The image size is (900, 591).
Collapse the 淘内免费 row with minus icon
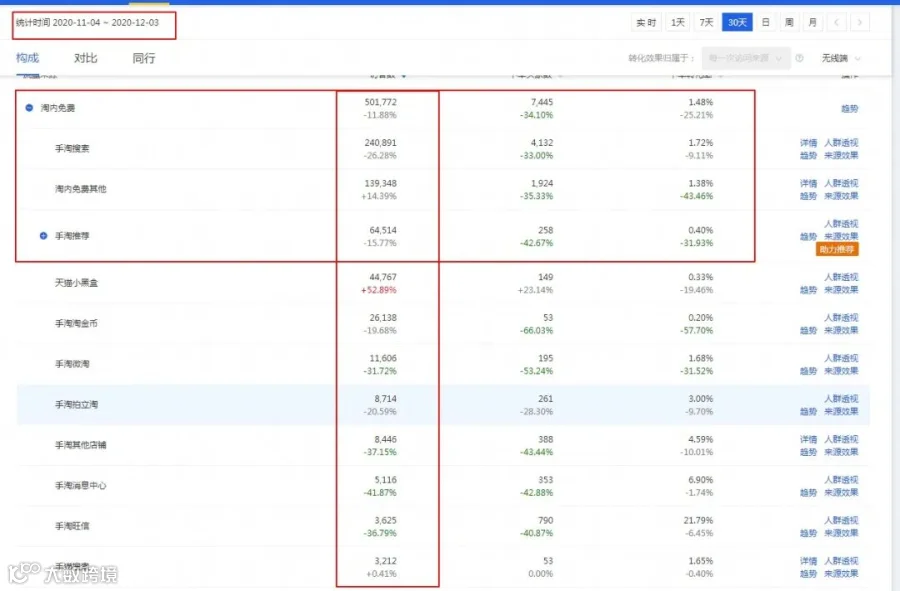[x=29, y=108]
